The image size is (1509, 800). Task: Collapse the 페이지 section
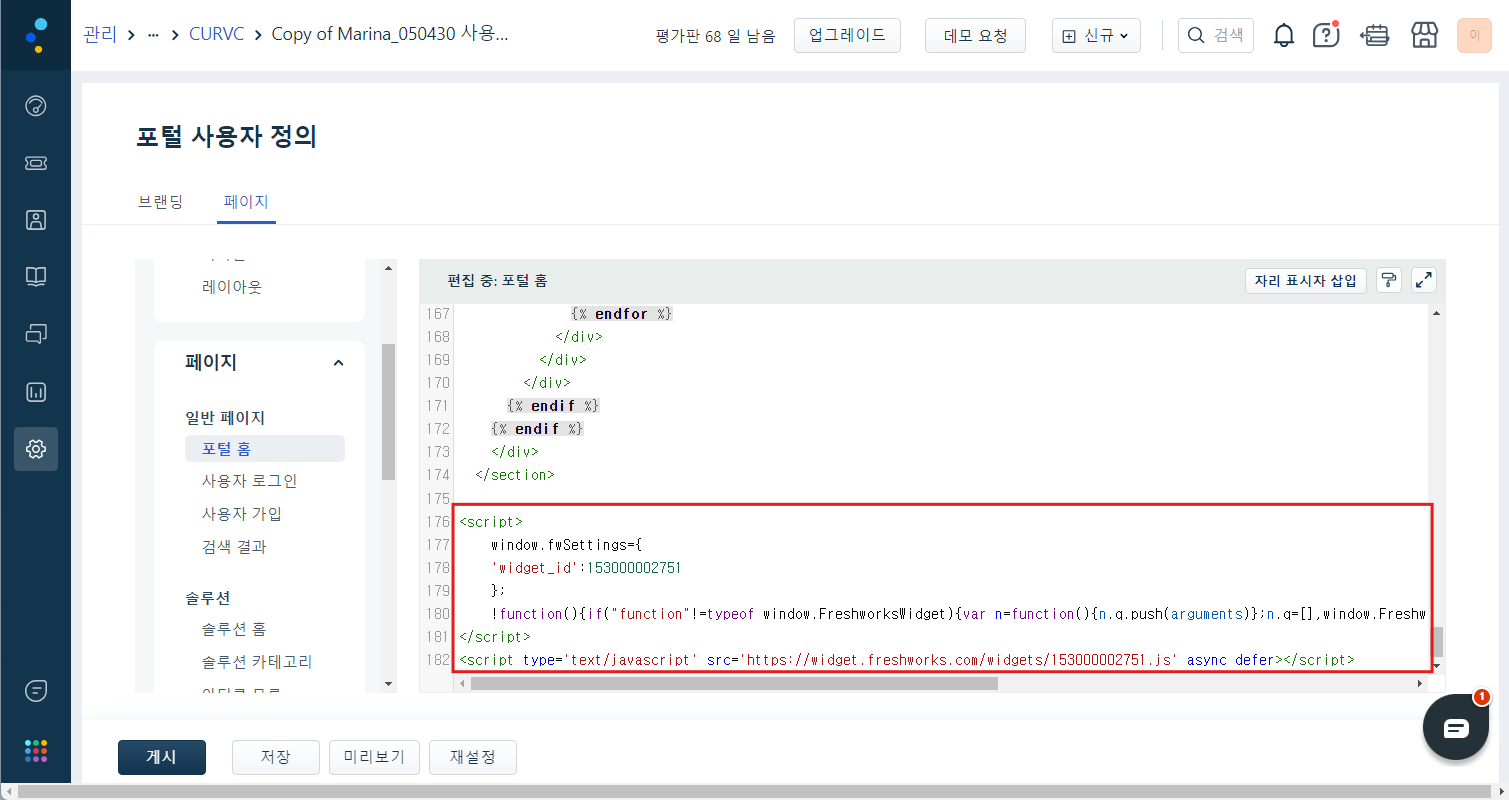[x=338, y=363]
